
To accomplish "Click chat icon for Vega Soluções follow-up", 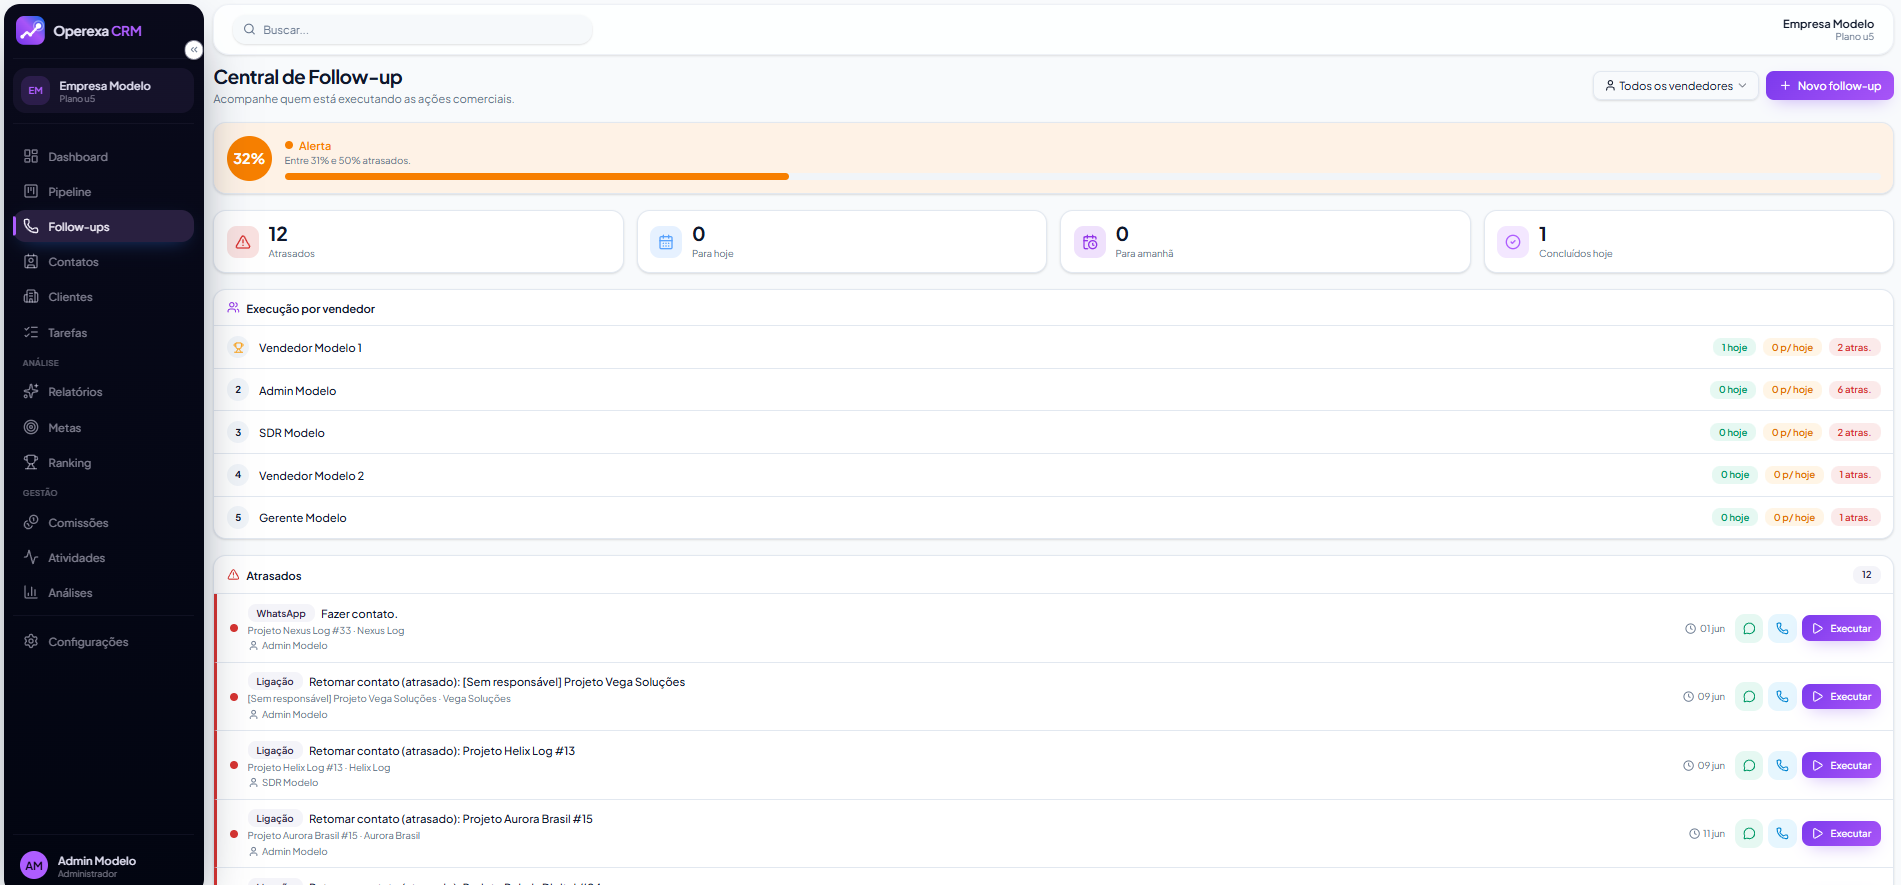I will pos(1749,697).
